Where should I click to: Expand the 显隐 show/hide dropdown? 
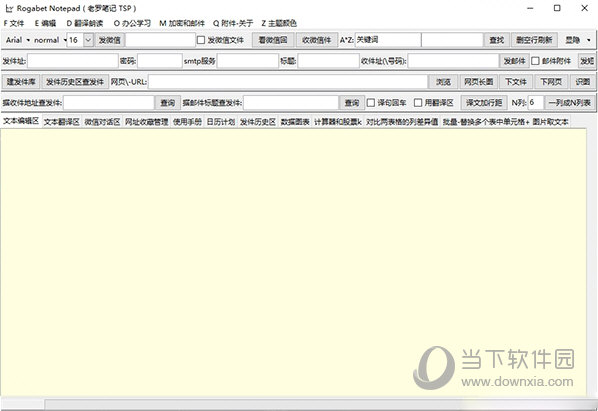tap(578, 40)
